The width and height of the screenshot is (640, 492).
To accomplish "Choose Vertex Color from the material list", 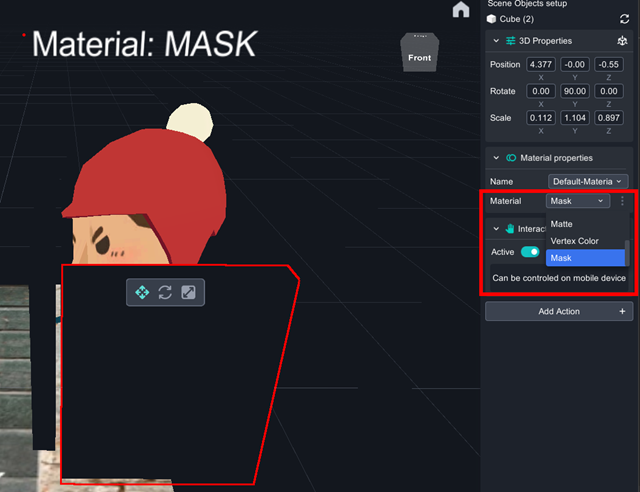I will 574,241.
